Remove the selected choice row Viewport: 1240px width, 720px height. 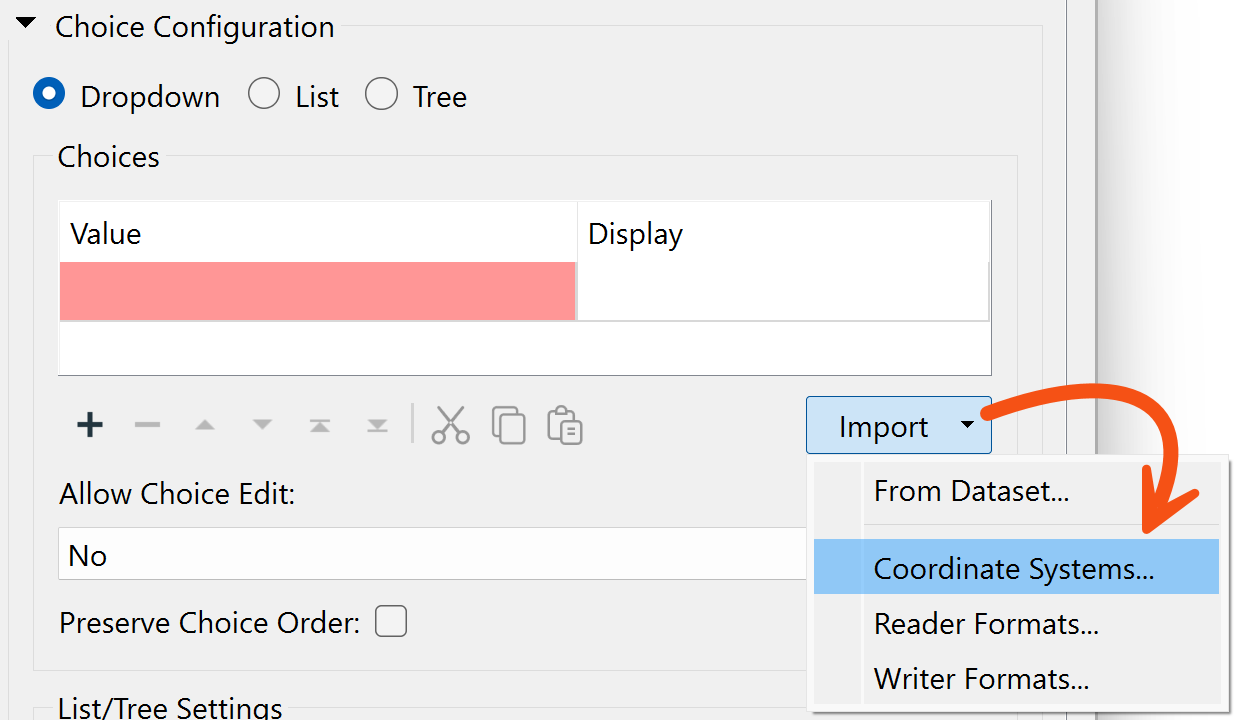coord(147,424)
